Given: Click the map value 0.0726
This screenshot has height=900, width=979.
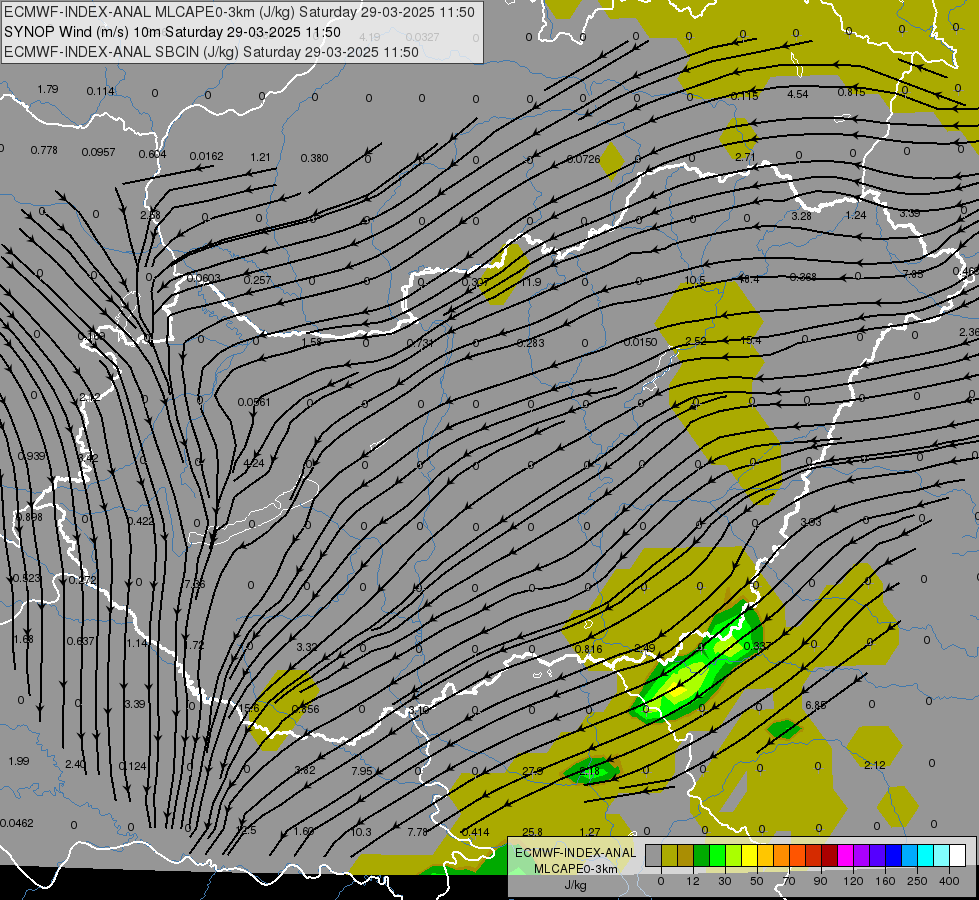Looking at the screenshot, I should point(583,160).
